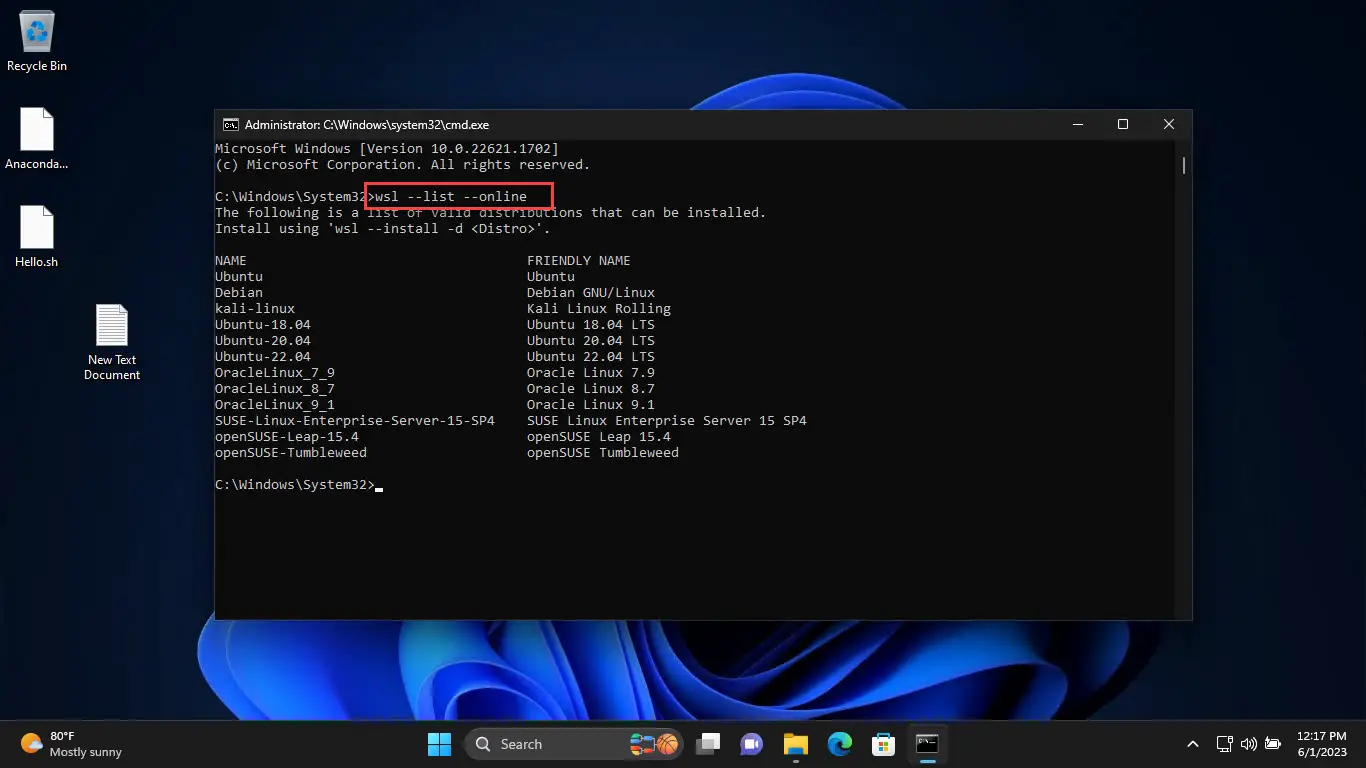Click 'openSUSE-Leap-15.4' in the list
The height and width of the screenshot is (768, 1366).
[x=287, y=437]
